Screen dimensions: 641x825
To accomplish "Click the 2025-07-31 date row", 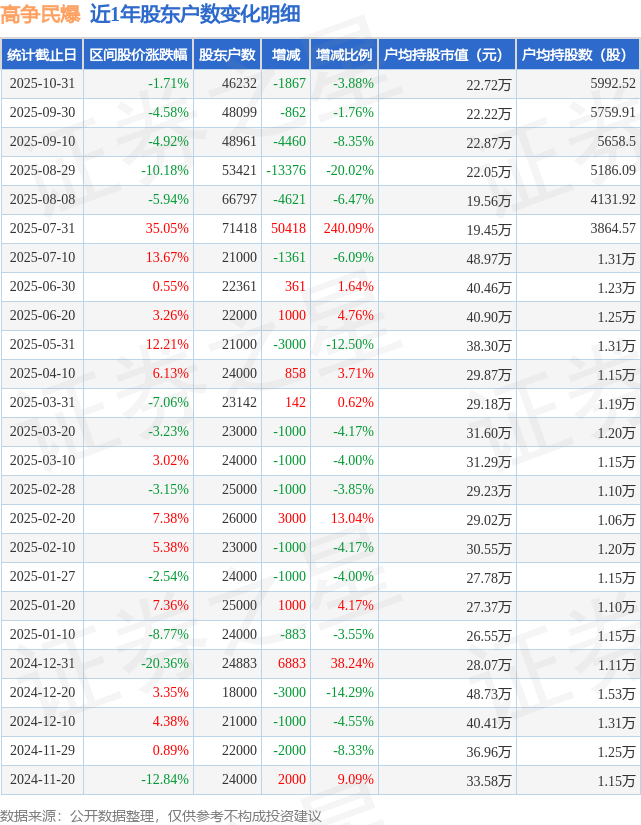I will click(x=42, y=229).
